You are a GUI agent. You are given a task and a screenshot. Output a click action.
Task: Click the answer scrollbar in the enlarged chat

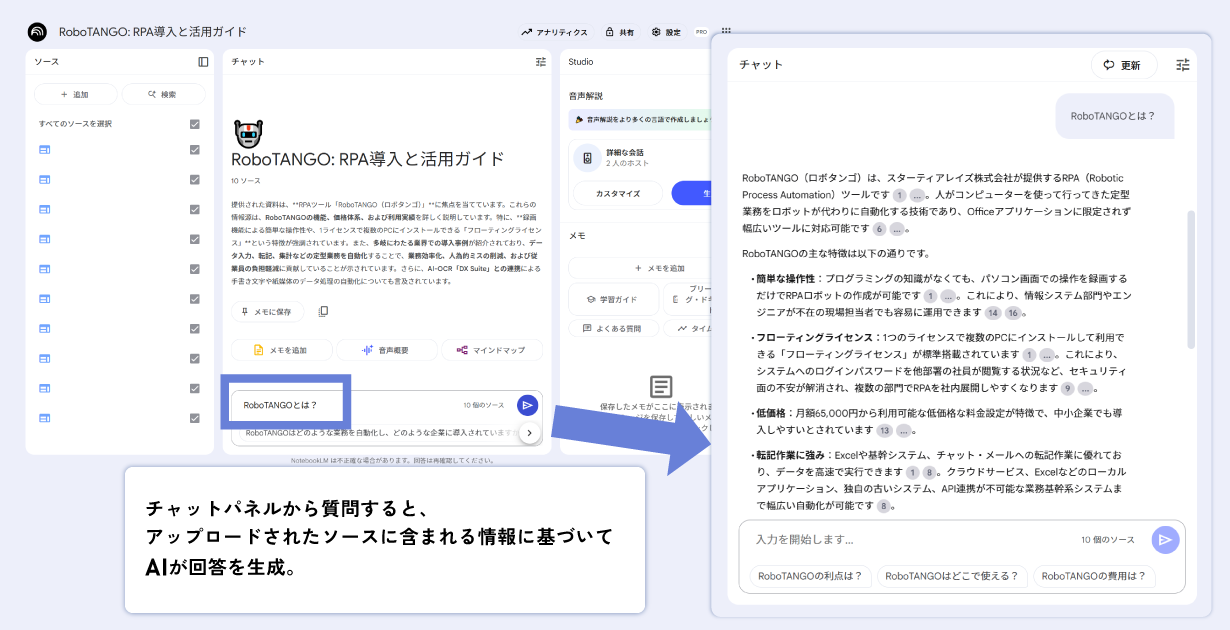click(x=1190, y=280)
